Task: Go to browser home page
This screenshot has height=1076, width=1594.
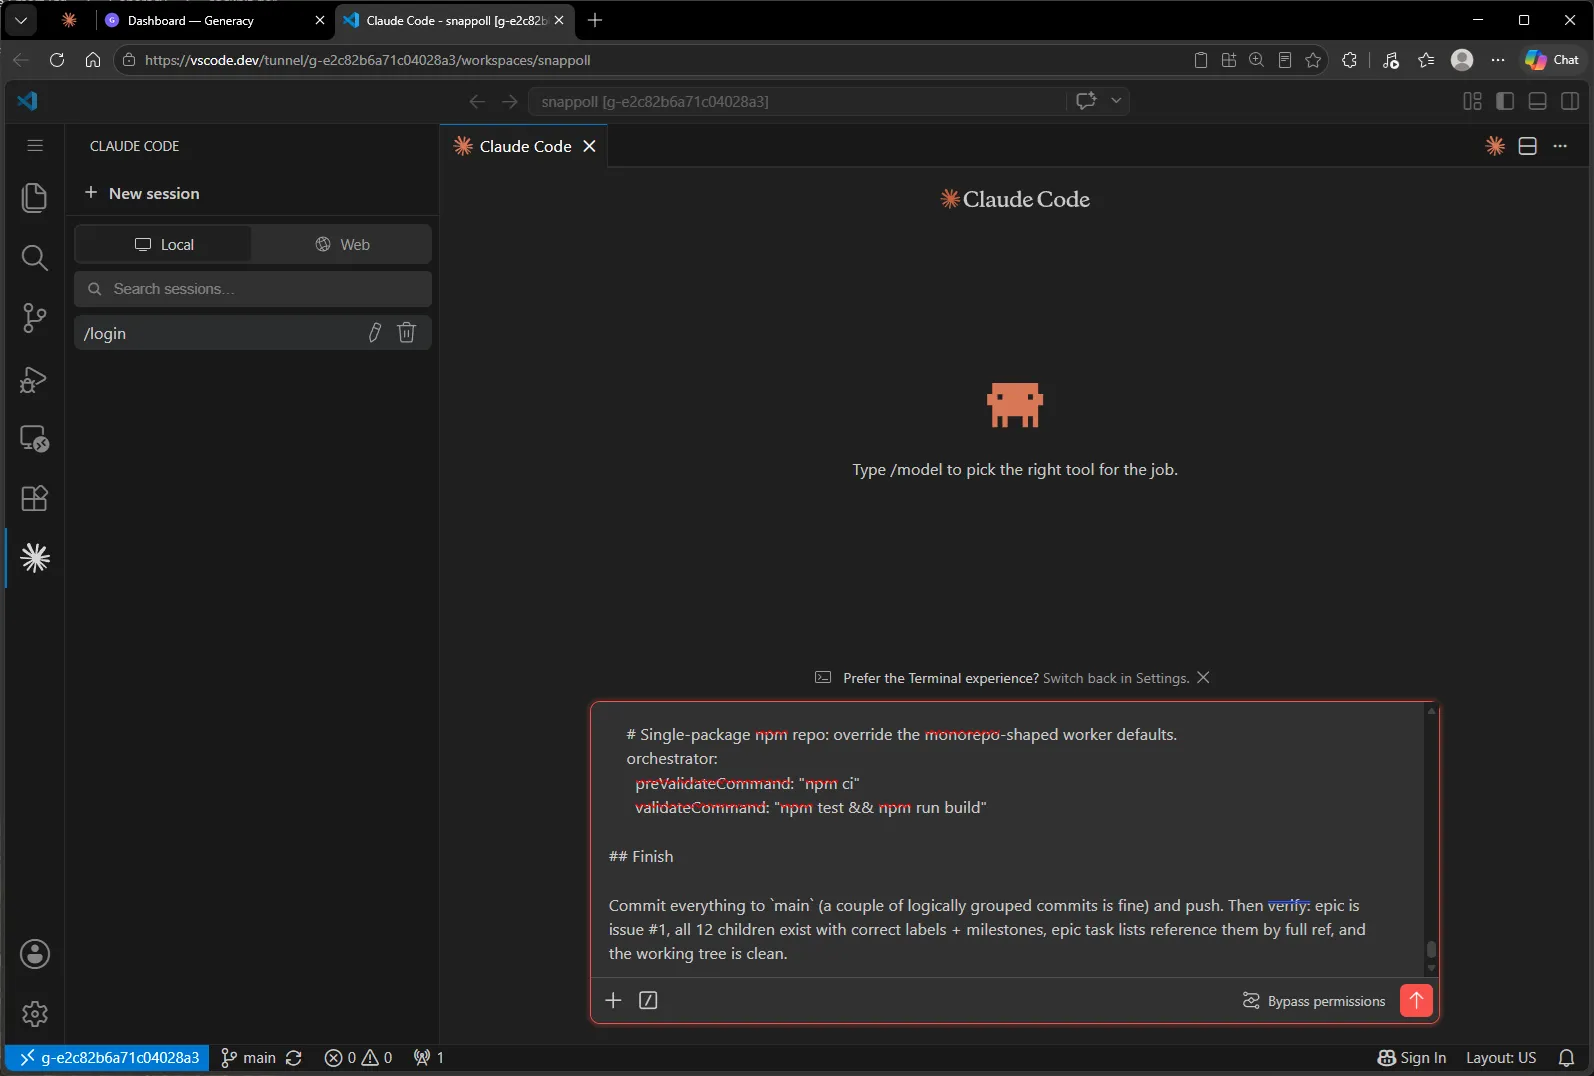Action: click(93, 60)
